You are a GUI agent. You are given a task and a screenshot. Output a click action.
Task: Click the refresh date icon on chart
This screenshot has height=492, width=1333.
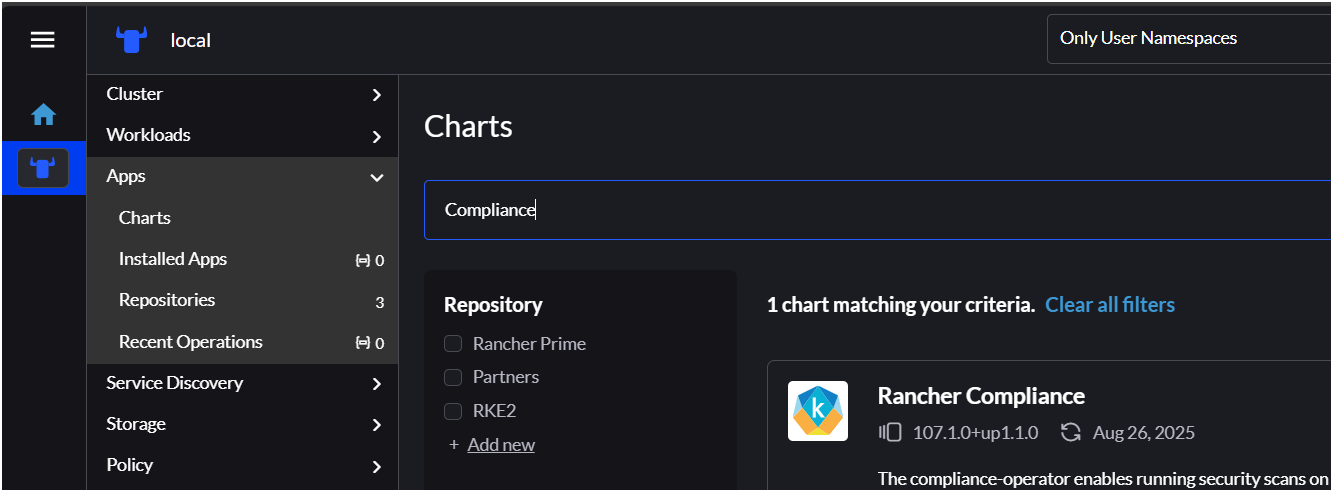pos(1071,433)
